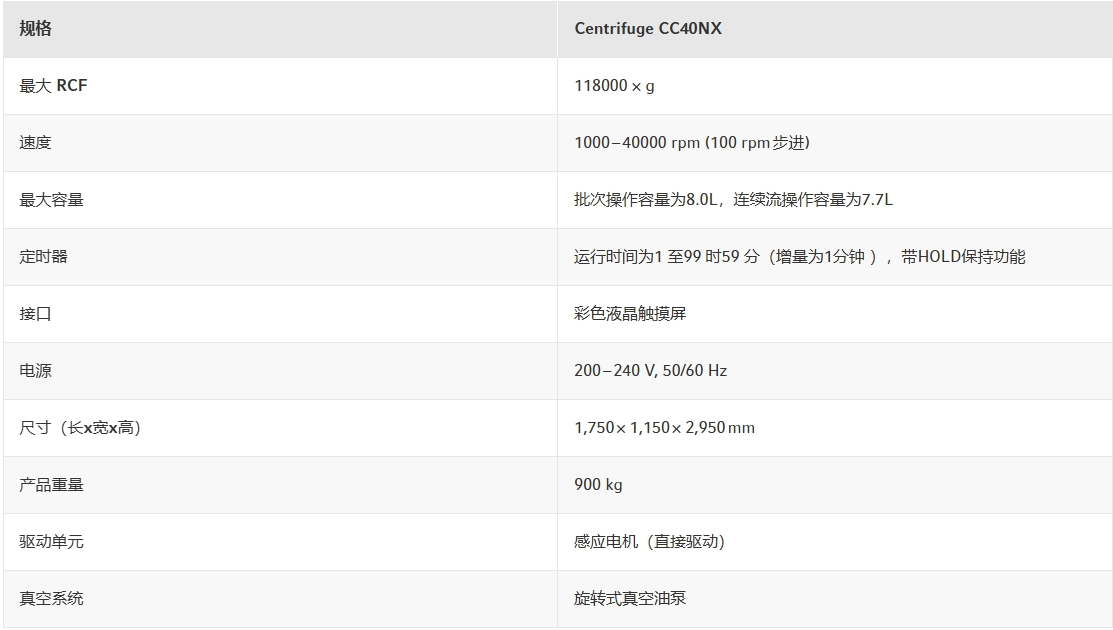Select the 1,750× 1,150× 2,950 mm value
This screenshot has height=630, width=1113.
(664, 428)
